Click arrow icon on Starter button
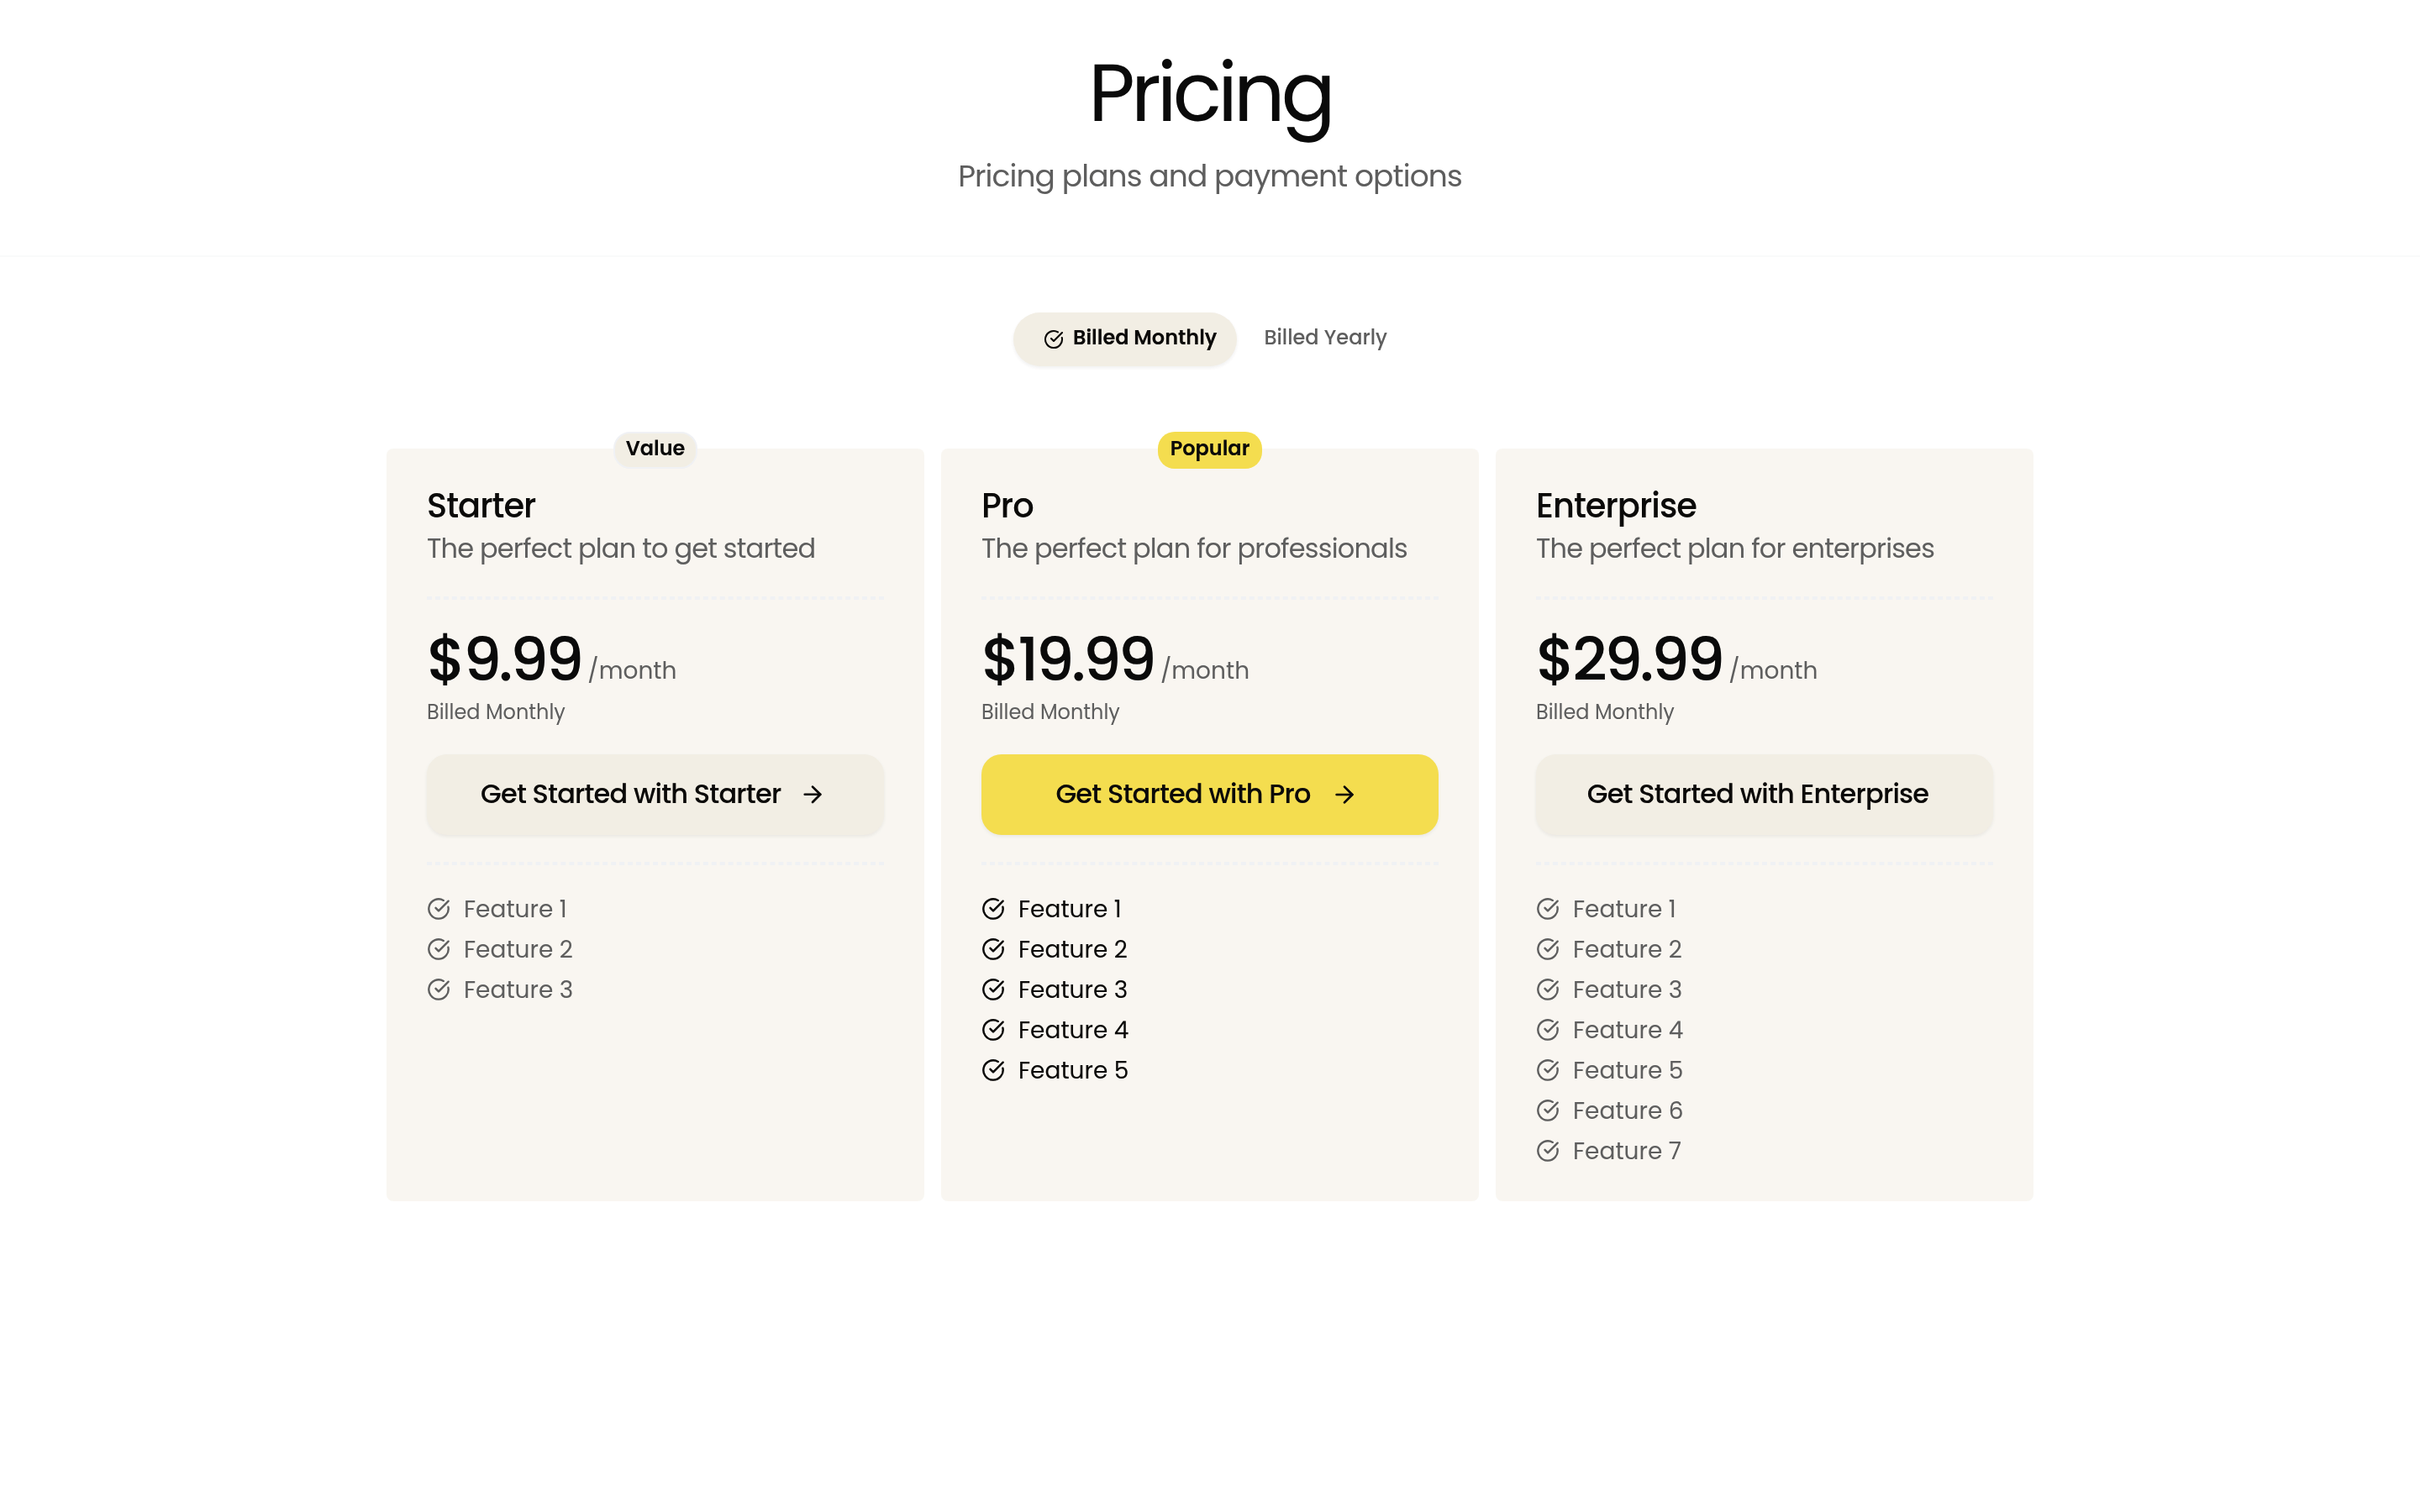 812,794
